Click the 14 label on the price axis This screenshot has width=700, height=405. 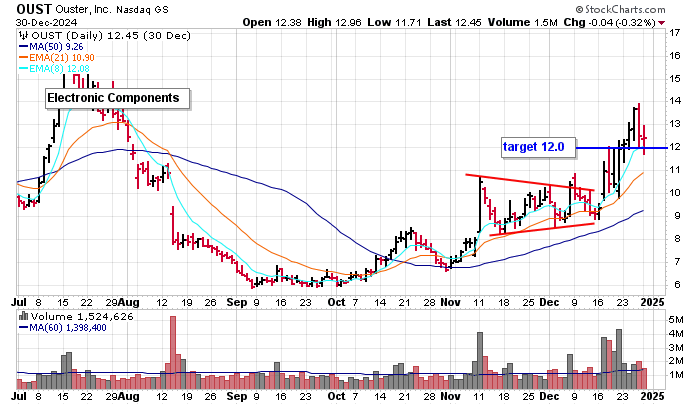(x=675, y=101)
